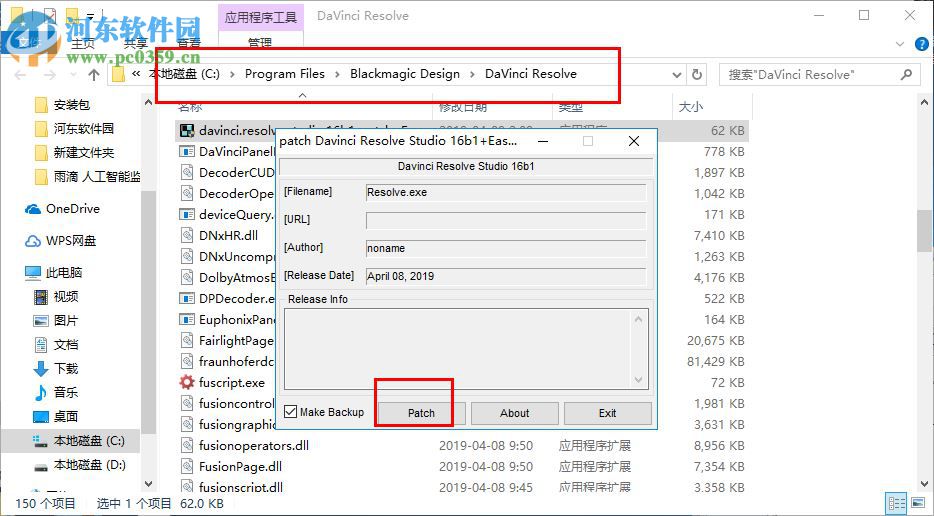Click the Patch button

pyautogui.click(x=421, y=413)
